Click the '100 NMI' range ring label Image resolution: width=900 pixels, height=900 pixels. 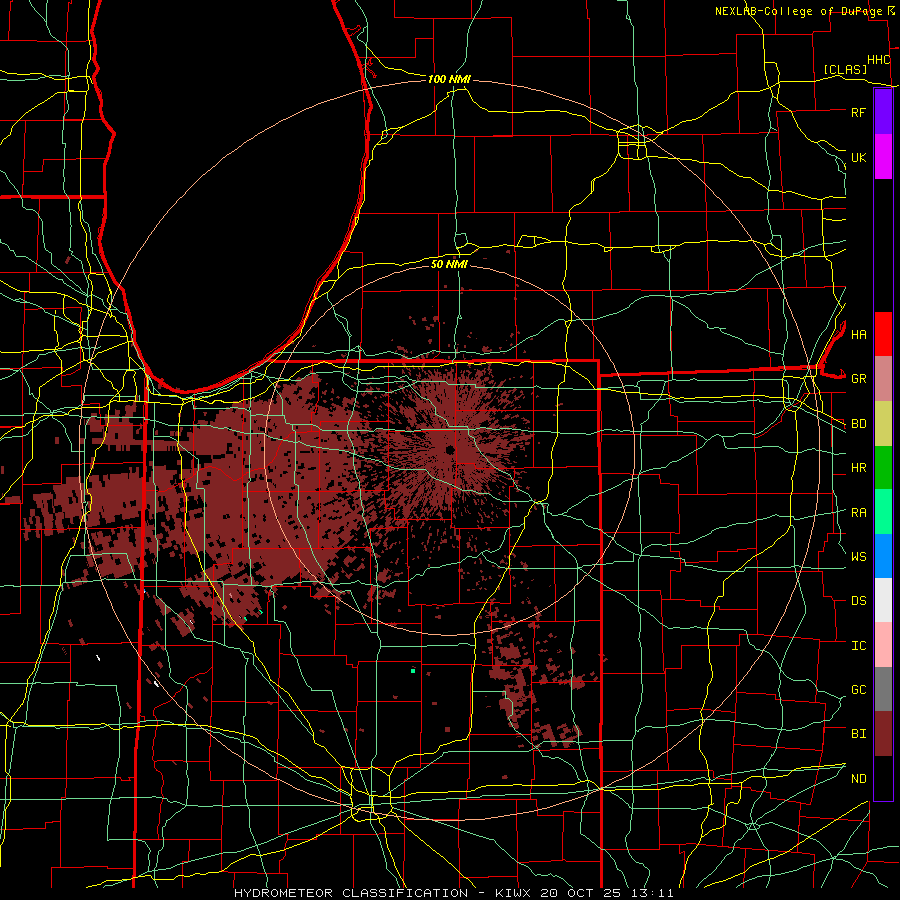pyautogui.click(x=449, y=79)
